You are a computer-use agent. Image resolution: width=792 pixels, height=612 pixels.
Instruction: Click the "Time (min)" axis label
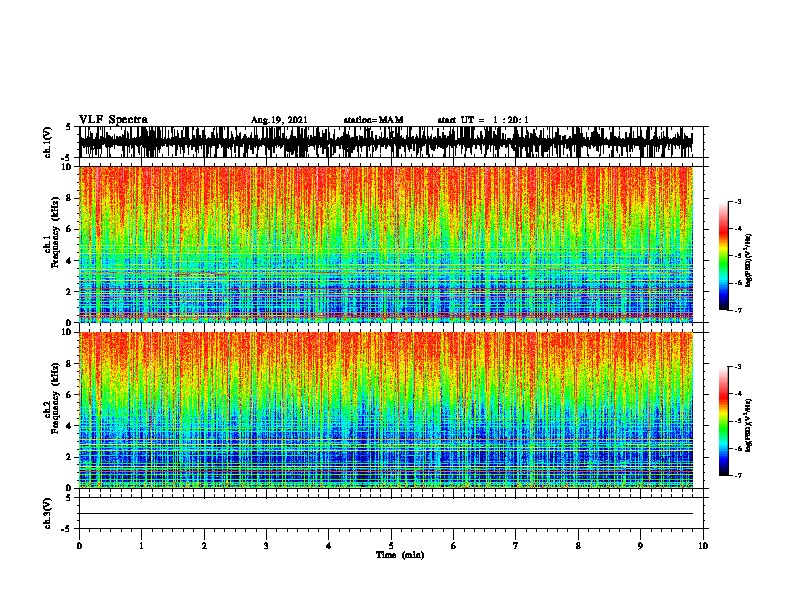(x=400, y=555)
